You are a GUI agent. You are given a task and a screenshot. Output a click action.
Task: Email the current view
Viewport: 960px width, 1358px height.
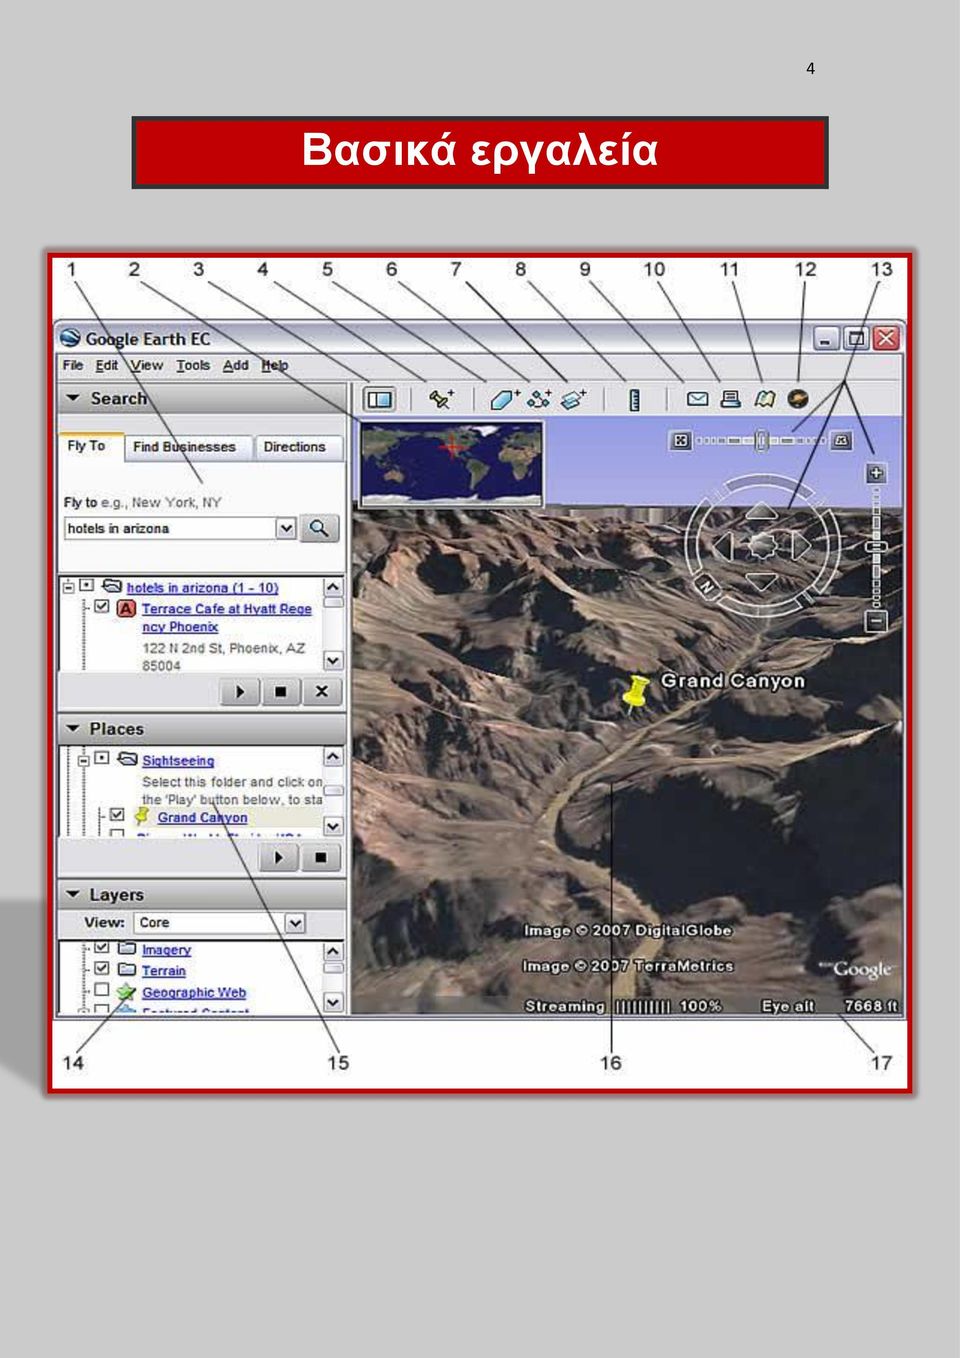(698, 399)
